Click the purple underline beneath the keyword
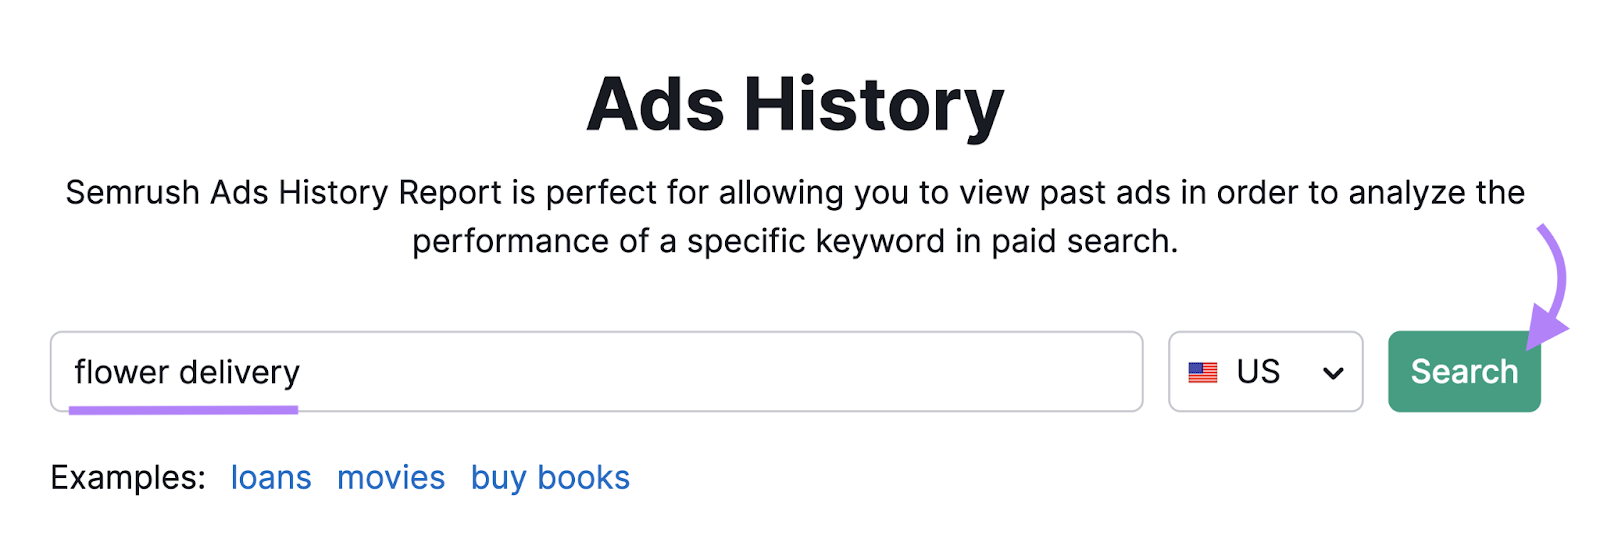This screenshot has width=1600, height=546. pos(183,409)
